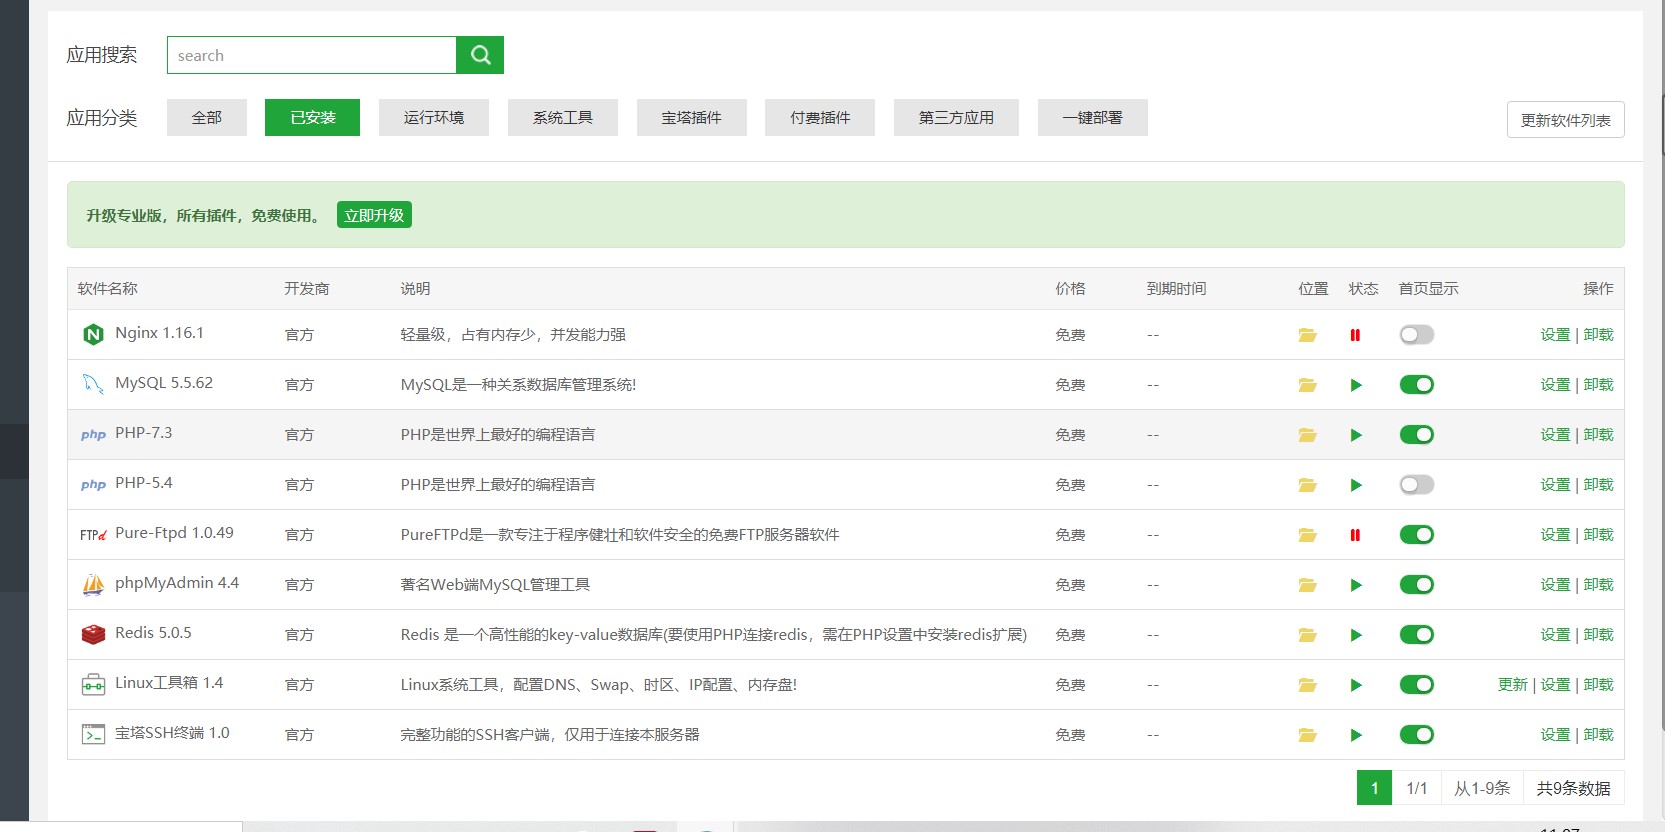Open 设置 for Nginx 1.16.1
The image size is (1665, 832).
[x=1555, y=335]
